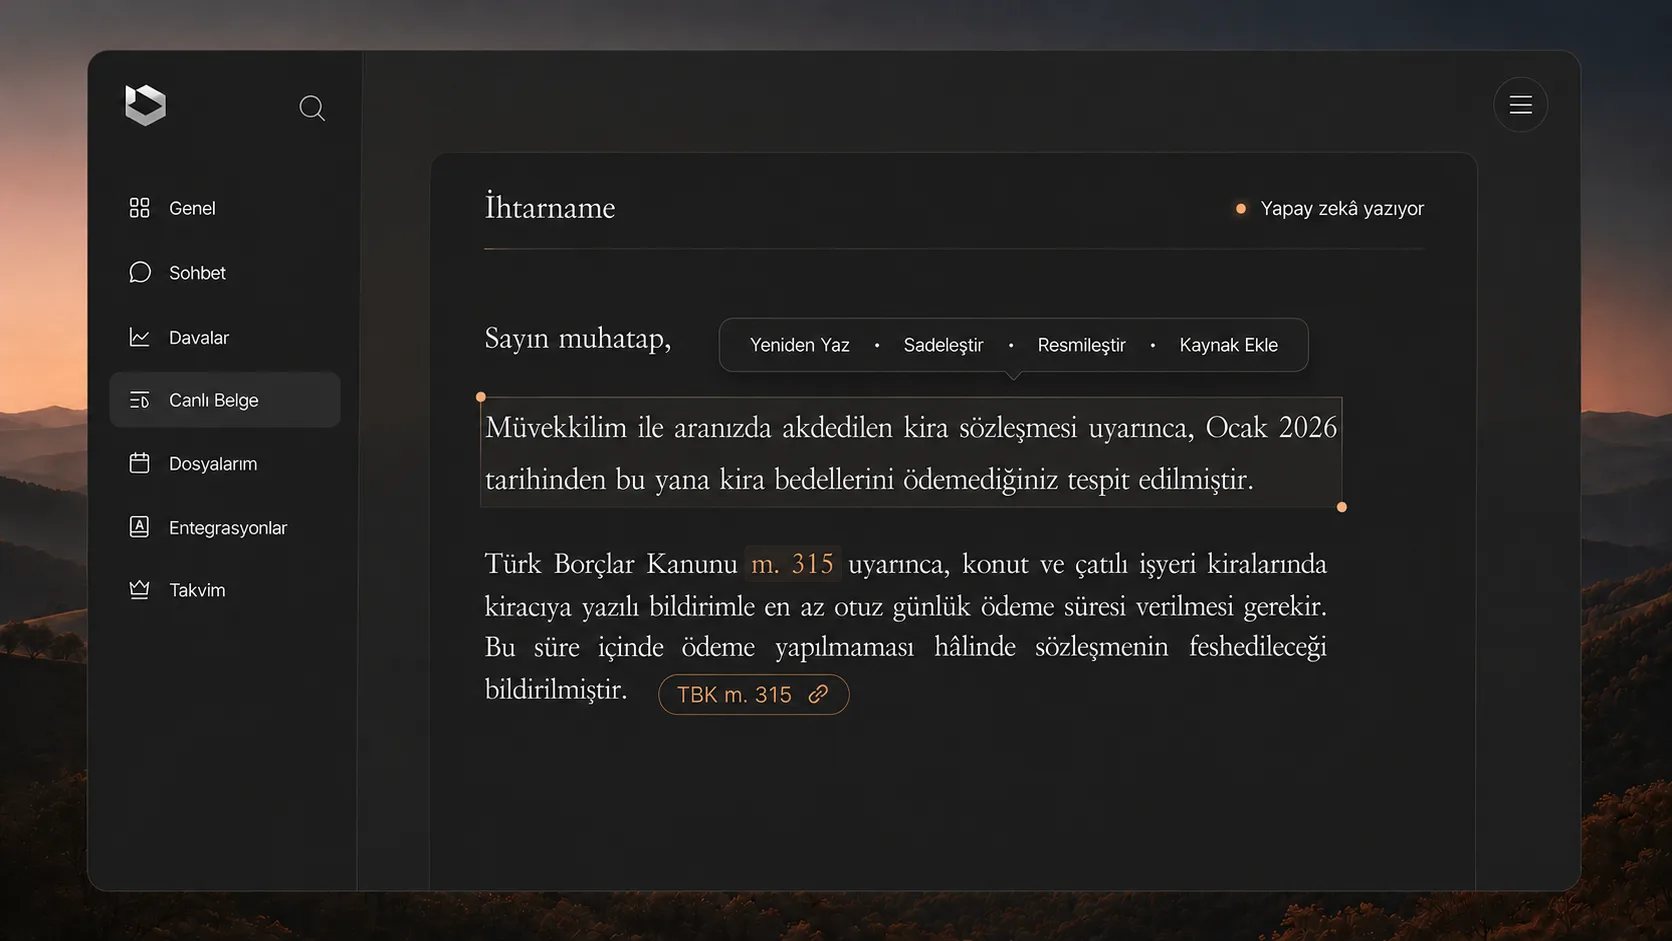Image resolution: width=1672 pixels, height=941 pixels.
Task: Click the selection end handle dot
Action: pos(1342,507)
